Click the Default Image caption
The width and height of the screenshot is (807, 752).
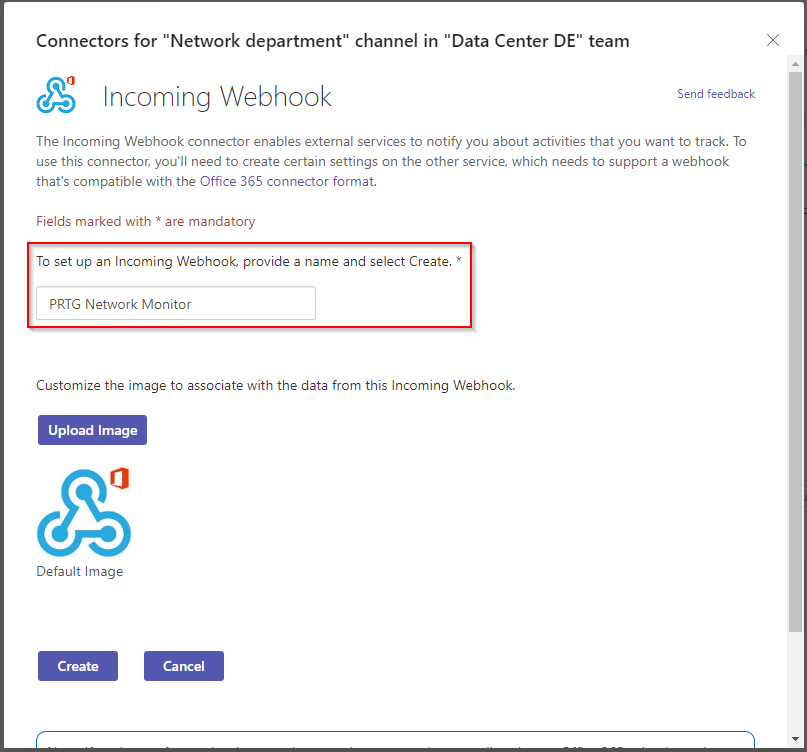(x=80, y=571)
